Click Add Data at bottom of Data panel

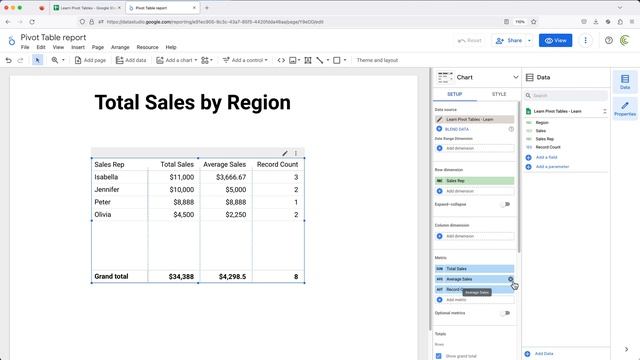pyautogui.click(x=544, y=354)
